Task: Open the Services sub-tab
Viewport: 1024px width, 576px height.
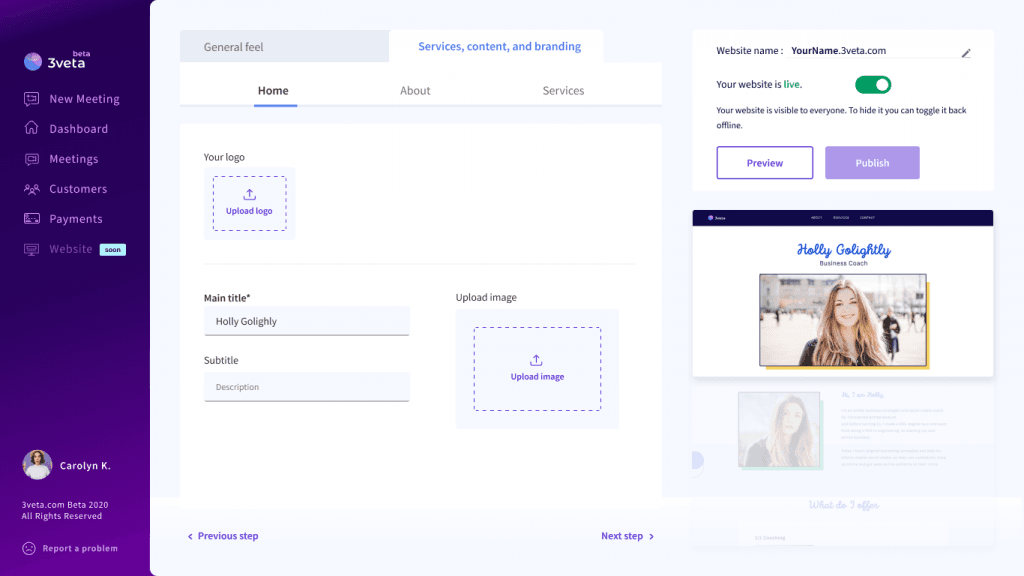Action: tap(563, 91)
